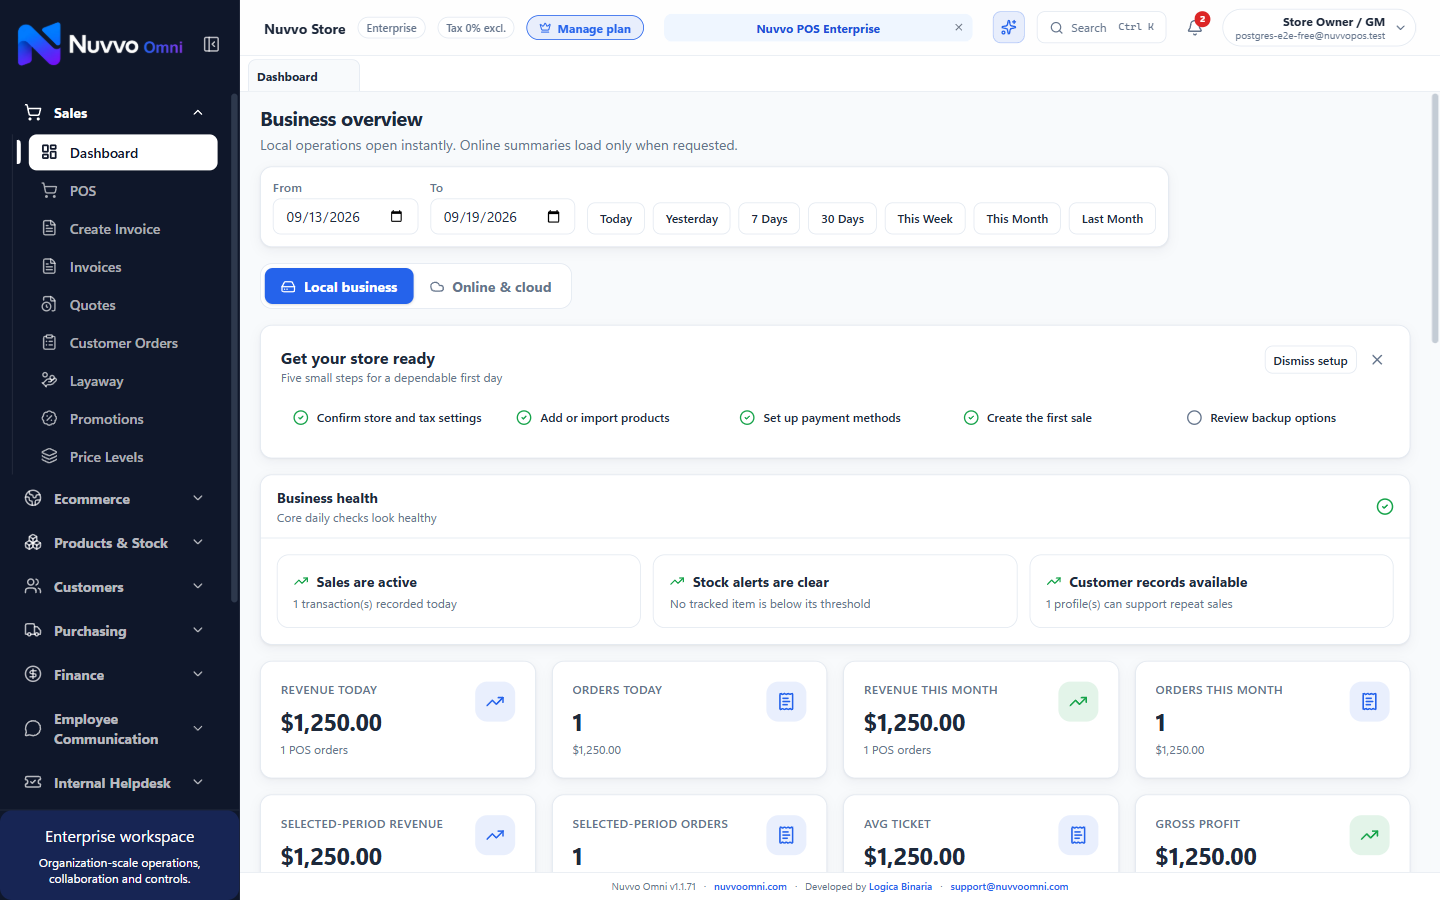Viewport: 1440px width, 900px height.
Task: Switch to Online & cloud tab
Action: (491, 287)
